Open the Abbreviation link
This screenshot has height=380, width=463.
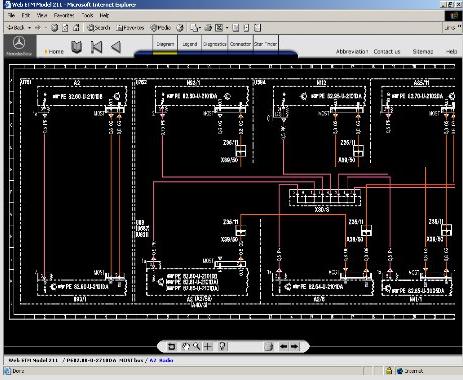click(352, 52)
